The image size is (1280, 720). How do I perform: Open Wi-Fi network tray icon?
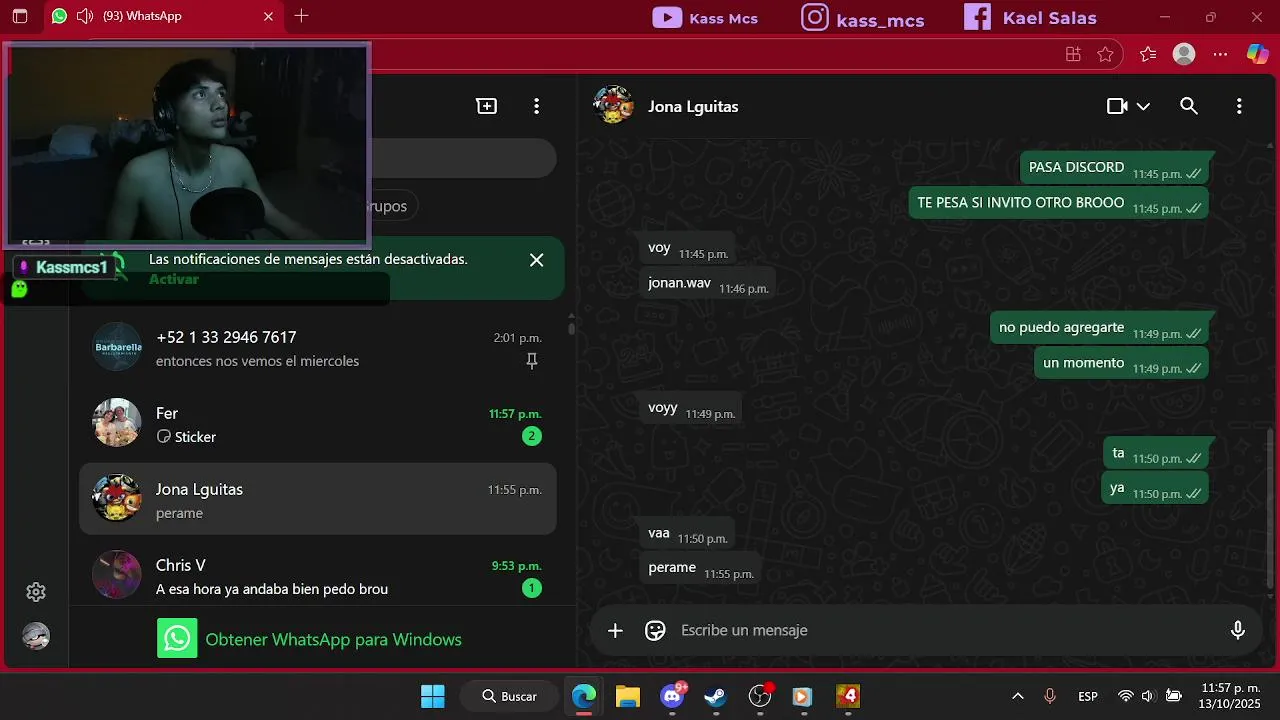pos(1126,696)
